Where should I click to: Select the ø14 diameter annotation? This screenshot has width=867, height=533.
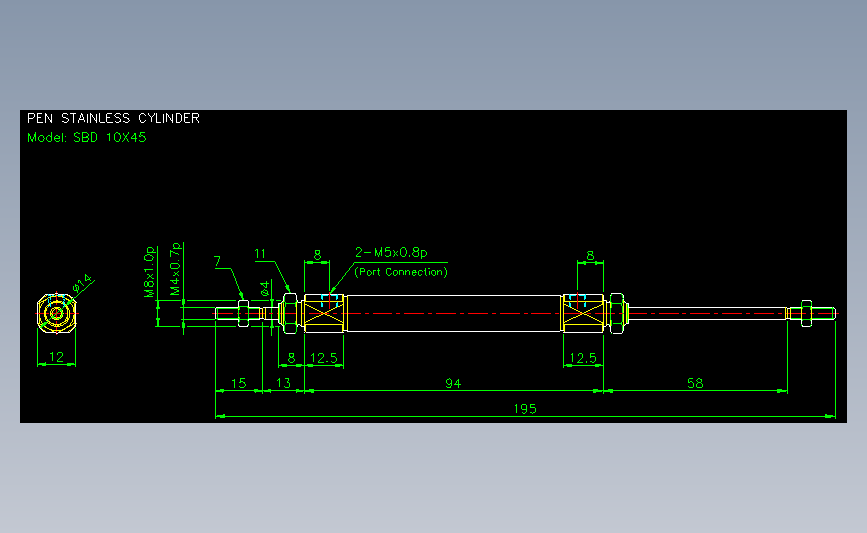(x=82, y=284)
